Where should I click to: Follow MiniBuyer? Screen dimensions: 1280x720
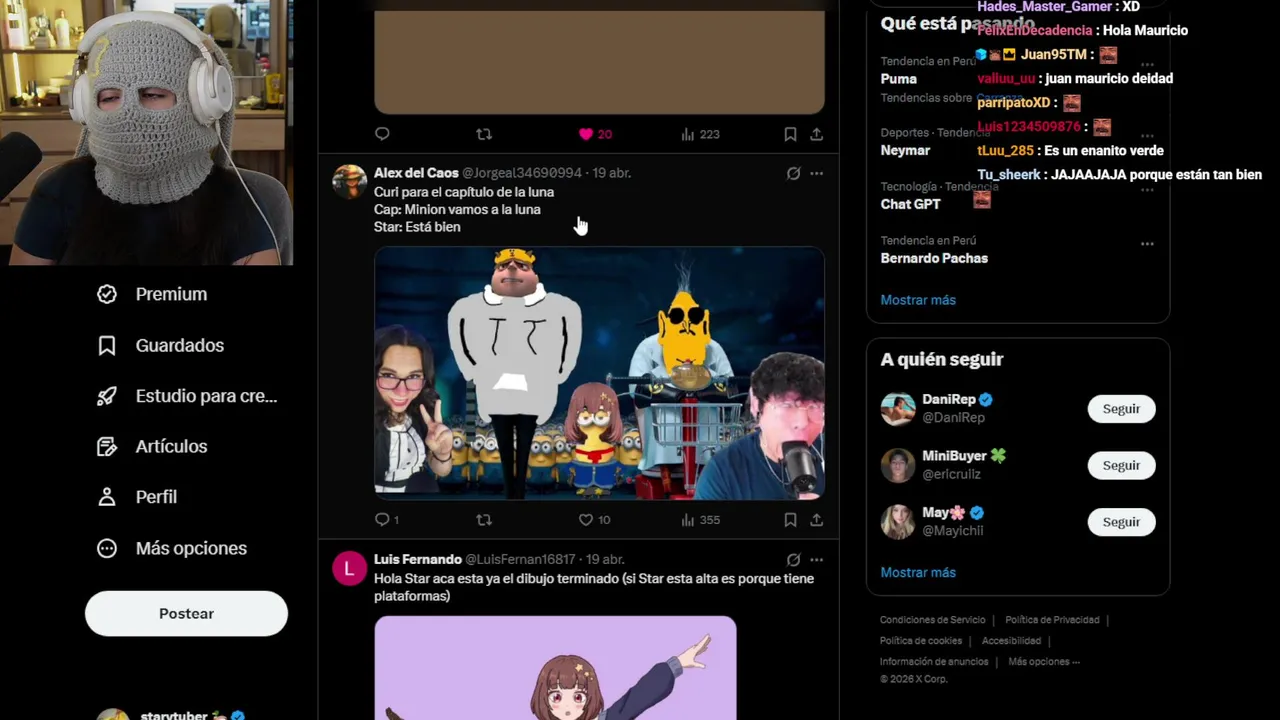pyautogui.click(x=1121, y=465)
